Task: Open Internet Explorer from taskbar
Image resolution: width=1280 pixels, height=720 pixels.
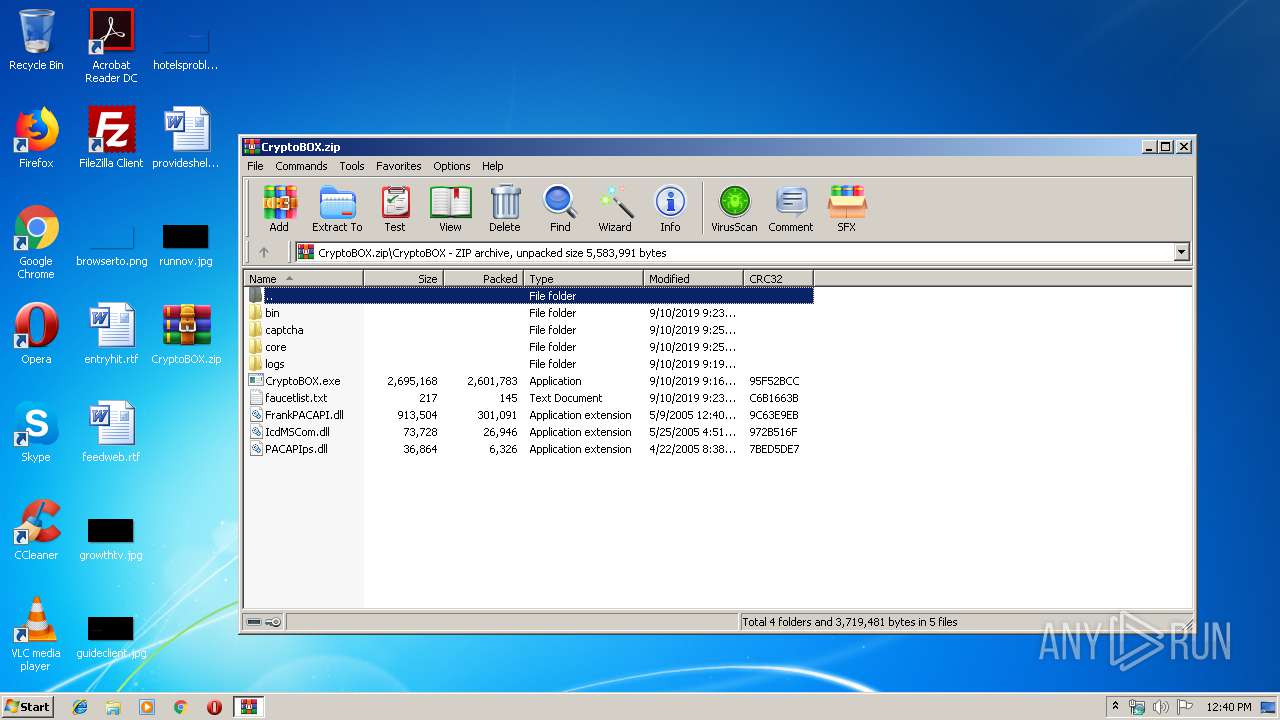Action: click(x=80, y=707)
